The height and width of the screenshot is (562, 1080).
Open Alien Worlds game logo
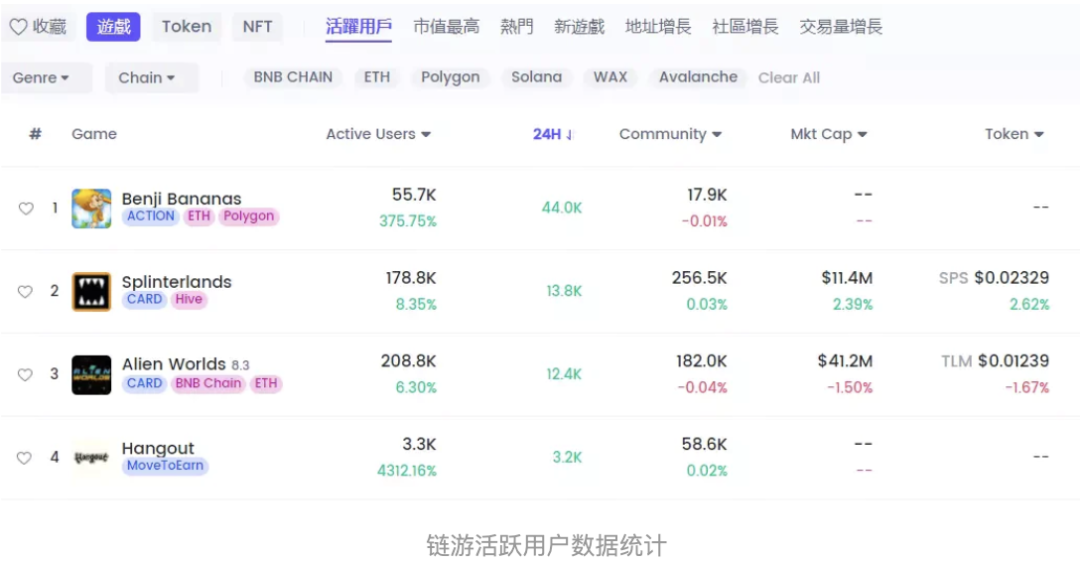click(x=92, y=374)
